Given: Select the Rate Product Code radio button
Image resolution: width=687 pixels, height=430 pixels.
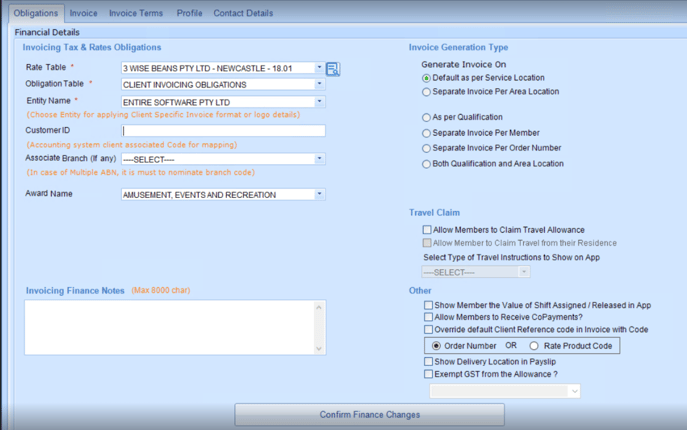Looking at the screenshot, I should (534, 346).
